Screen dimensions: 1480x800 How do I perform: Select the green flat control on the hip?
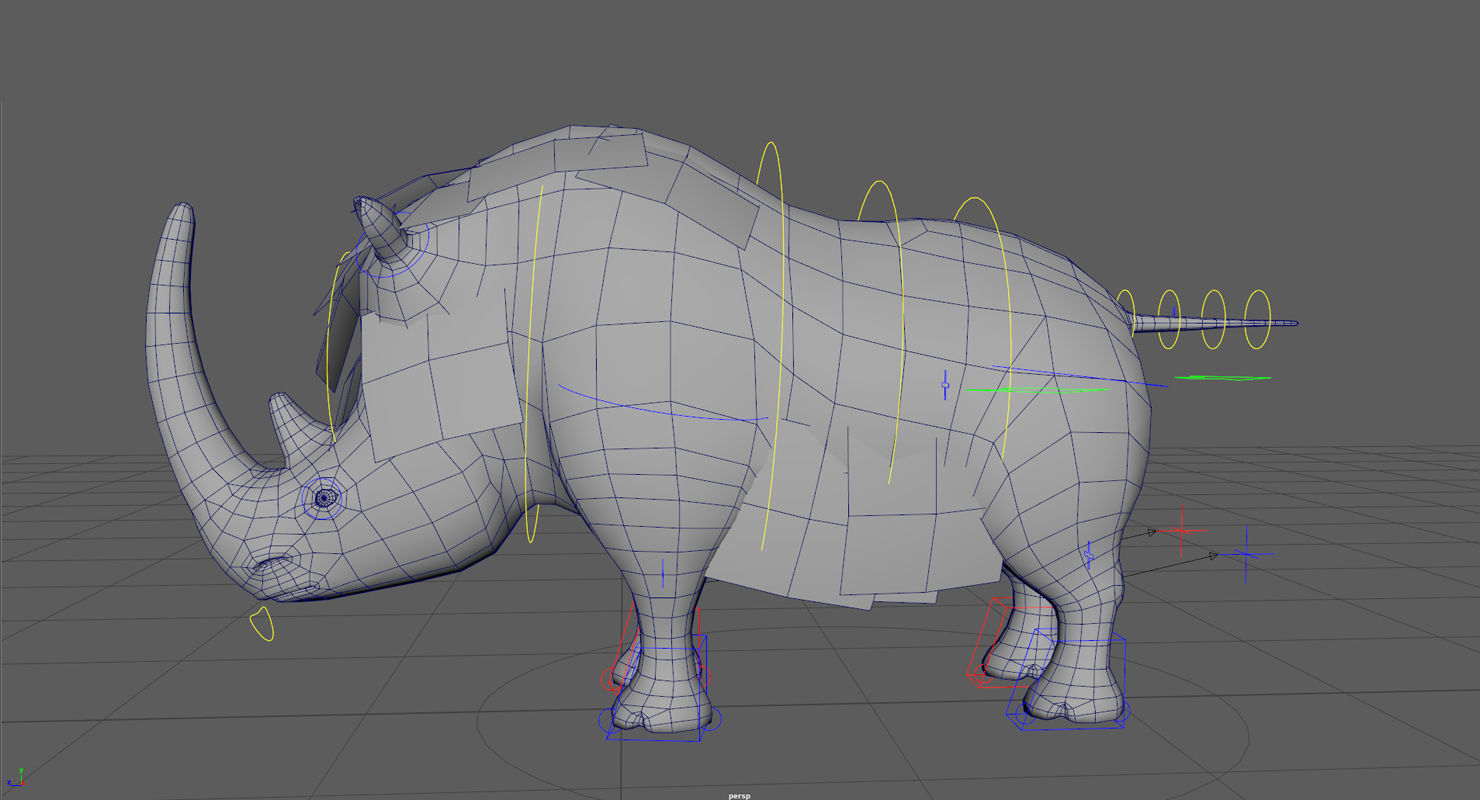pyautogui.click(x=1036, y=390)
